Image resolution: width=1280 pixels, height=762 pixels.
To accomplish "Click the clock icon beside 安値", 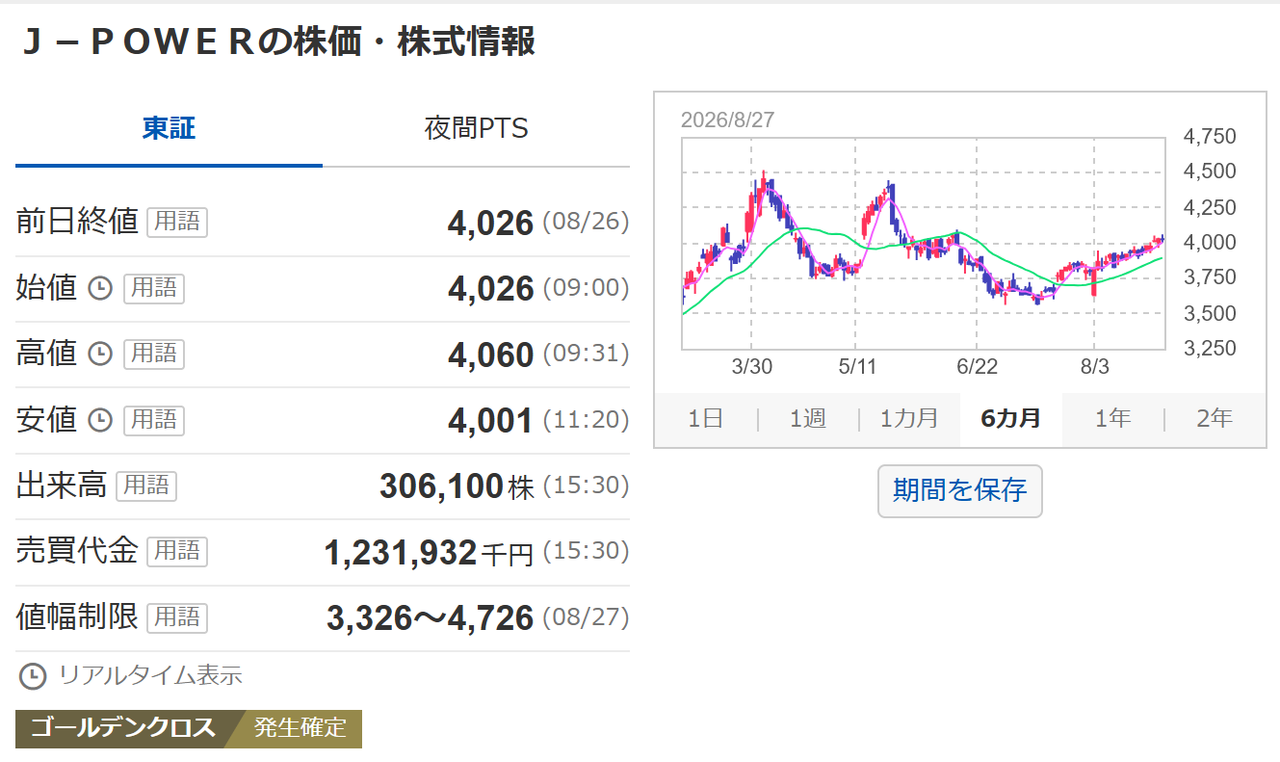I will pyautogui.click(x=100, y=420).
